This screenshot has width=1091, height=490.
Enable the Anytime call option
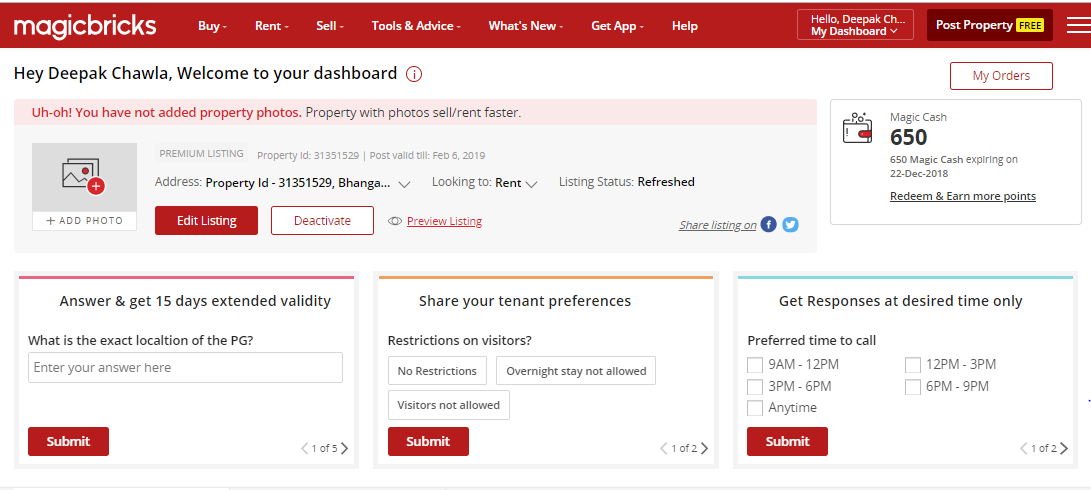click(x=755, y=408)
